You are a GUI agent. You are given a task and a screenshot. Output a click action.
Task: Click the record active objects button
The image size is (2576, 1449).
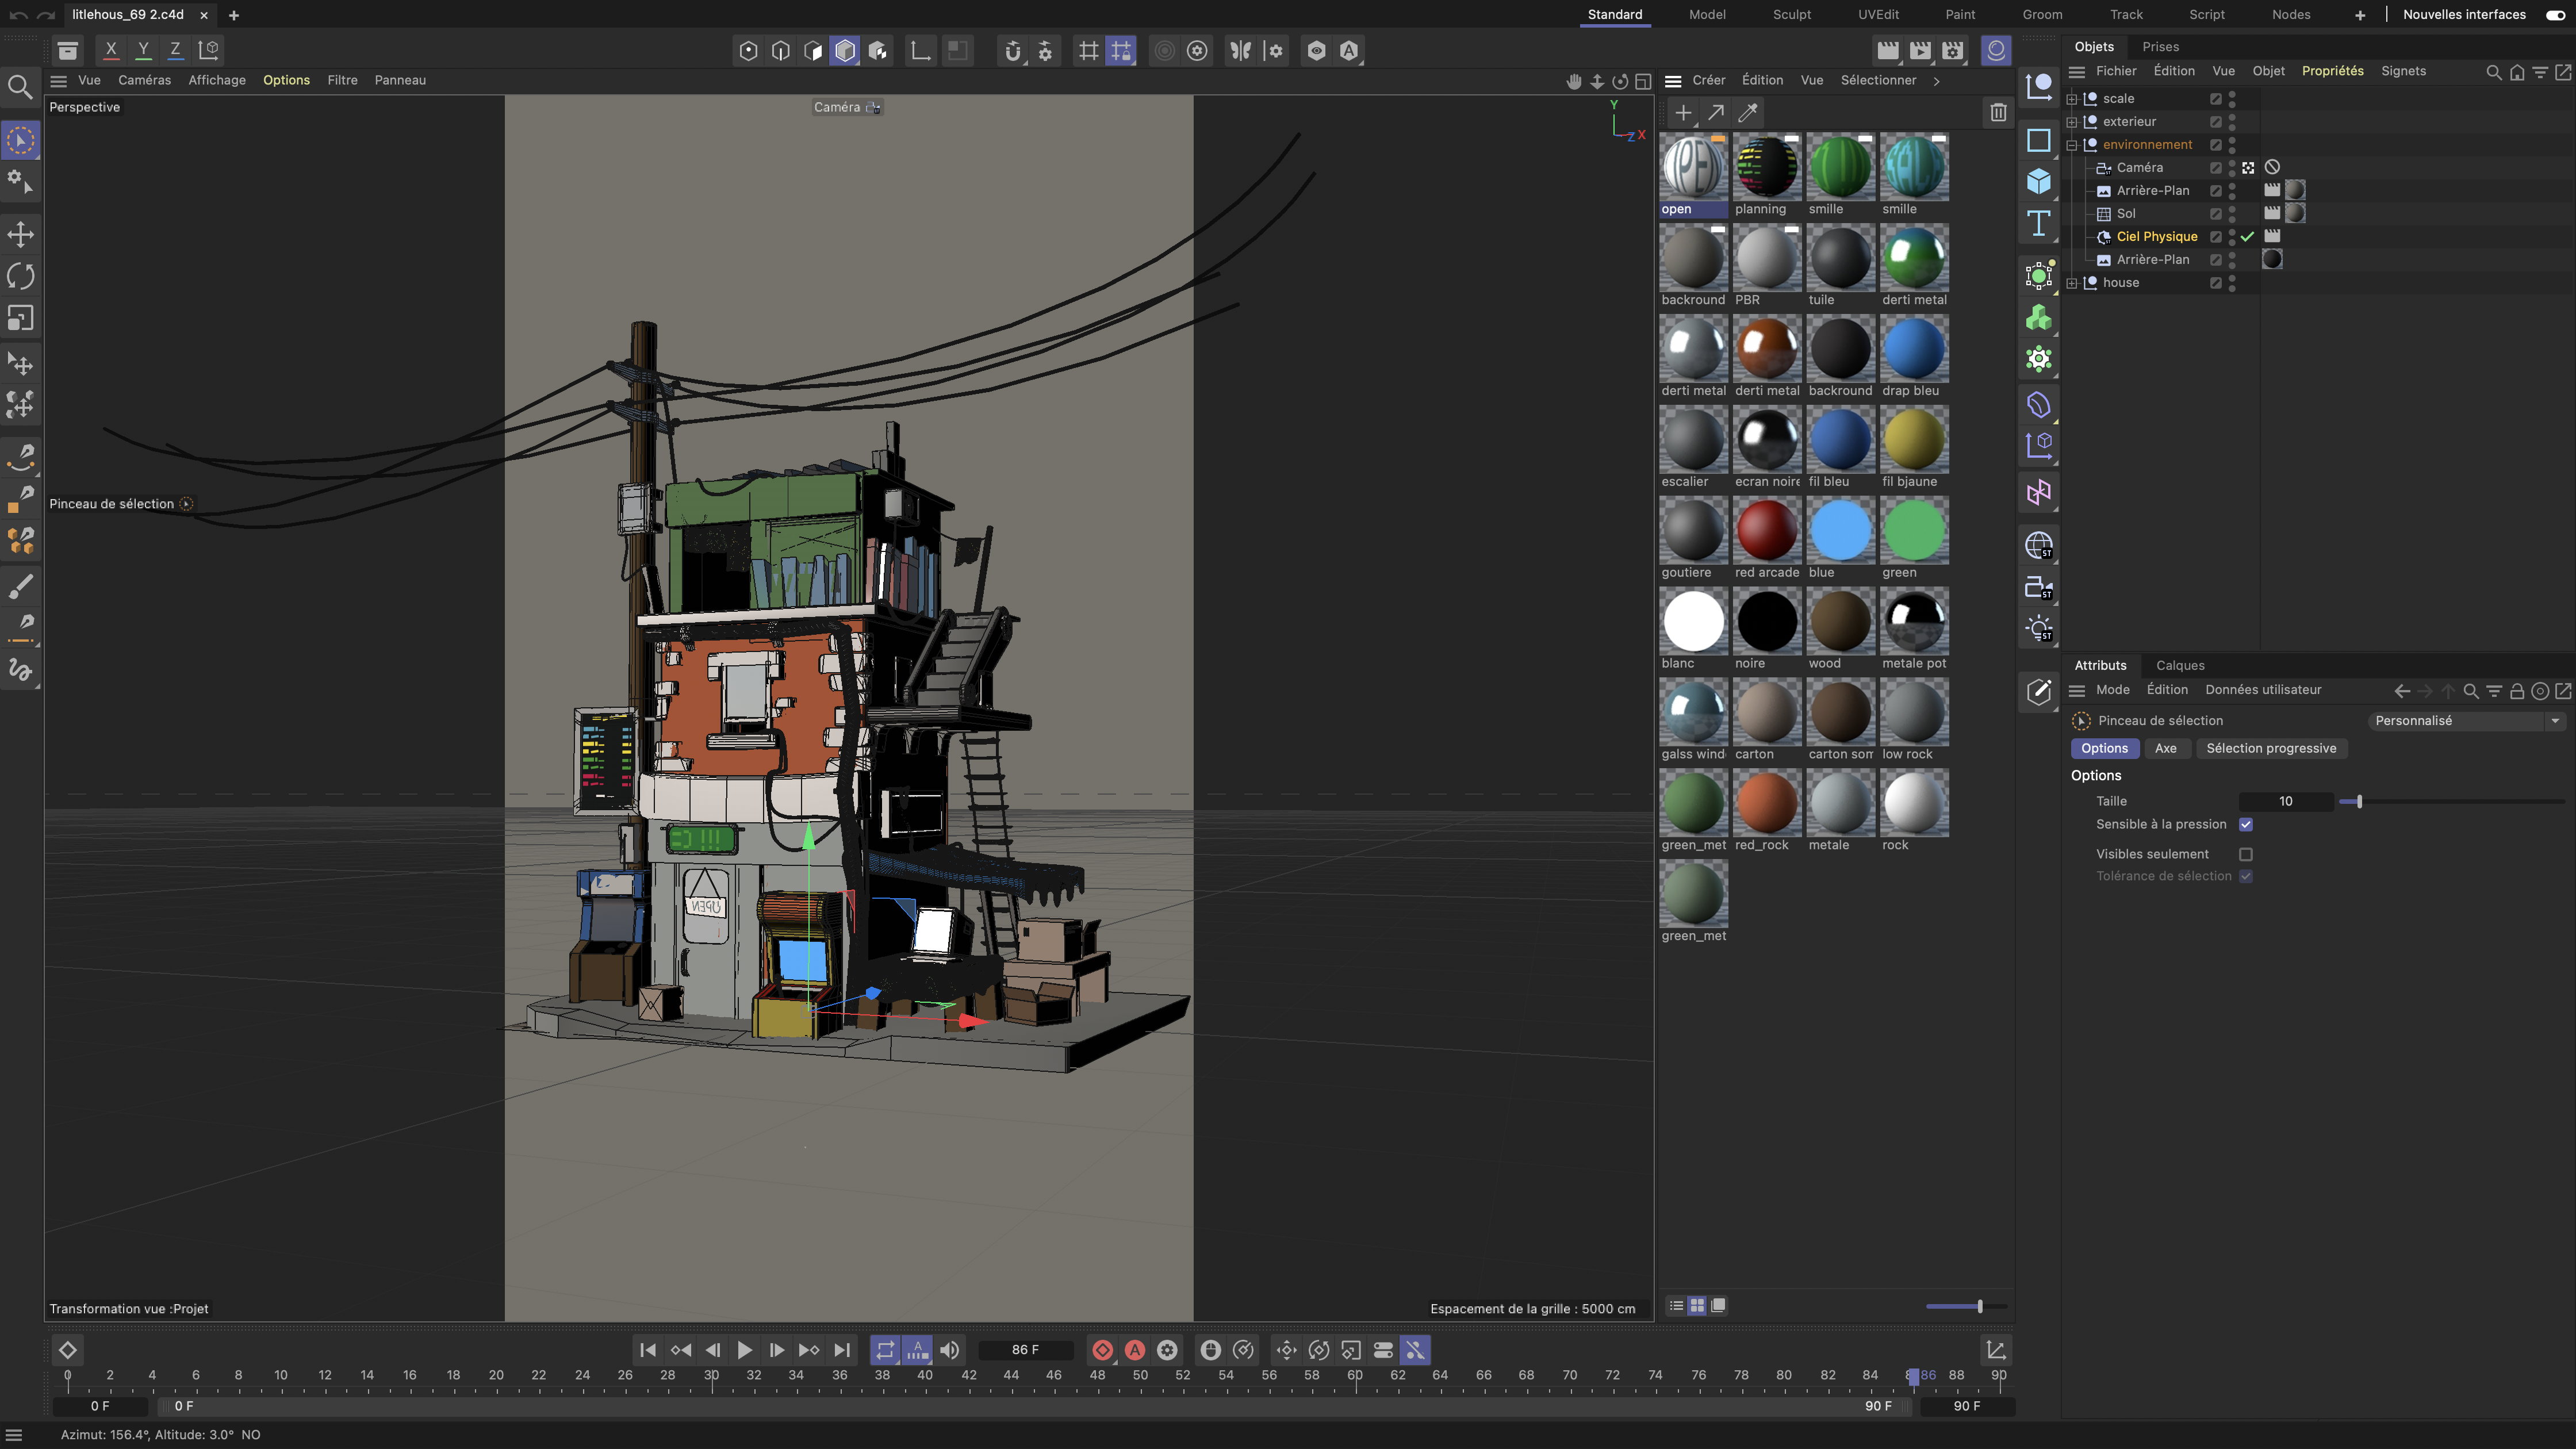click(1102, 1350)
